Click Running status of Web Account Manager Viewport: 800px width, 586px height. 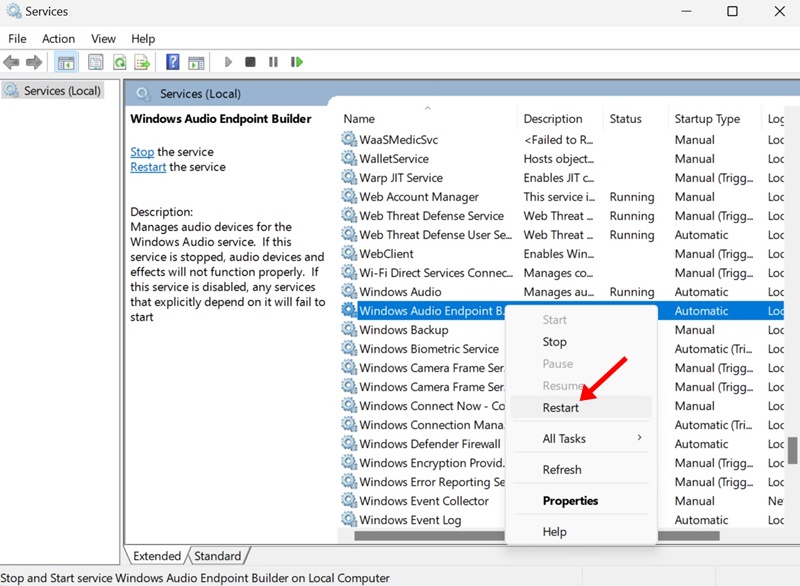tap(632, 197)
